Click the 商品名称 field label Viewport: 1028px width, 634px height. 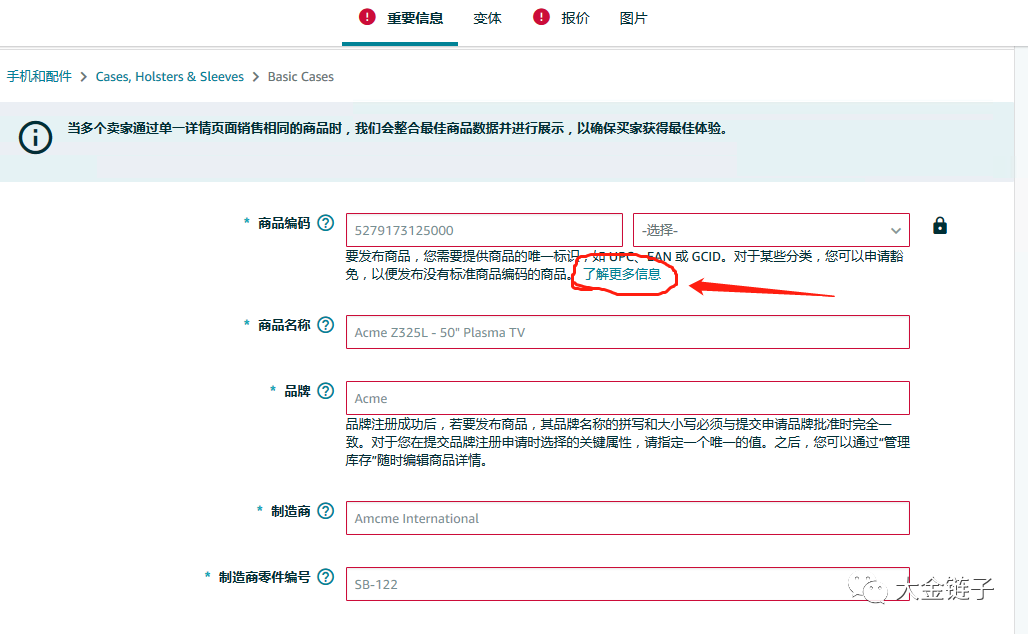point(284,325)
